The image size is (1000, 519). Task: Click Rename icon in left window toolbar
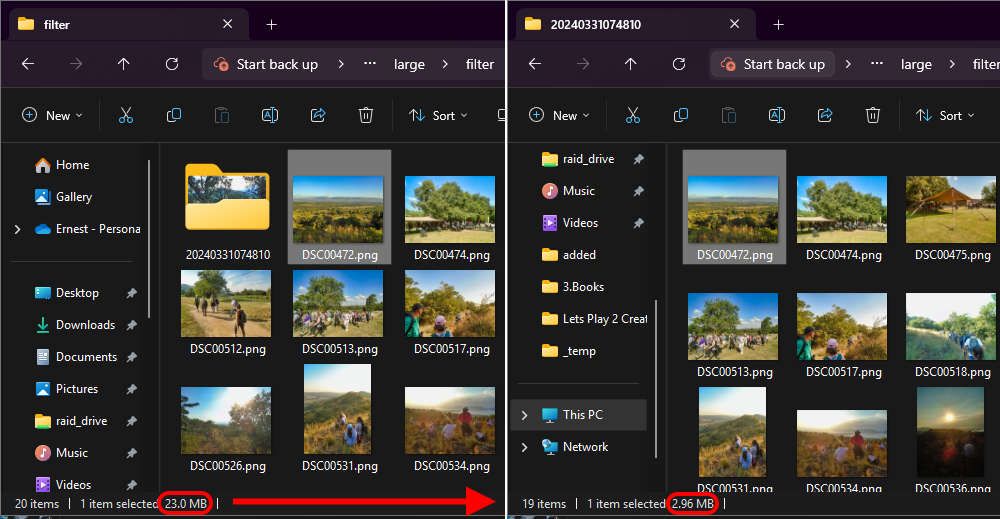pyautogui.click(x=269, y=116)
